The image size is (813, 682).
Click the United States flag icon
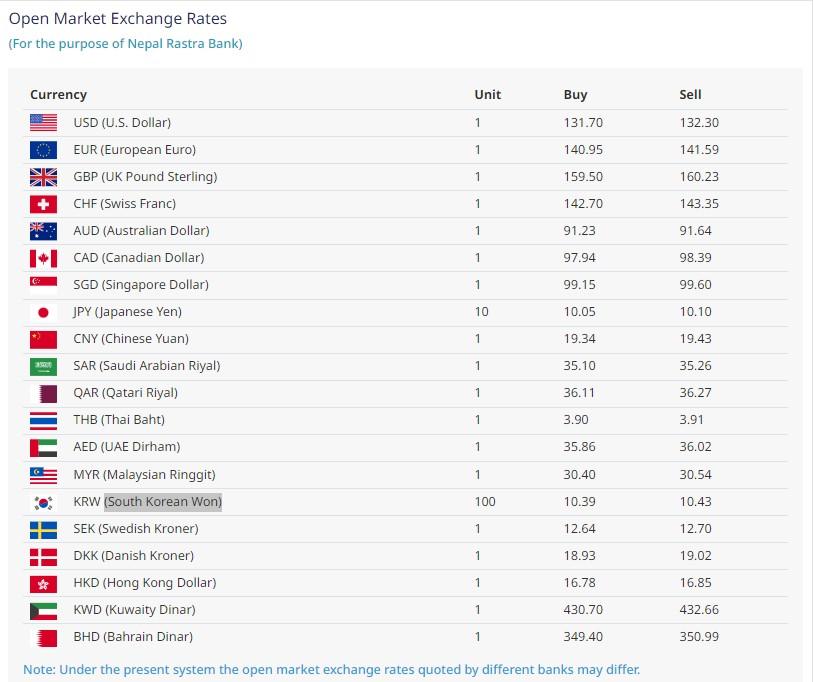coord(44,123)
